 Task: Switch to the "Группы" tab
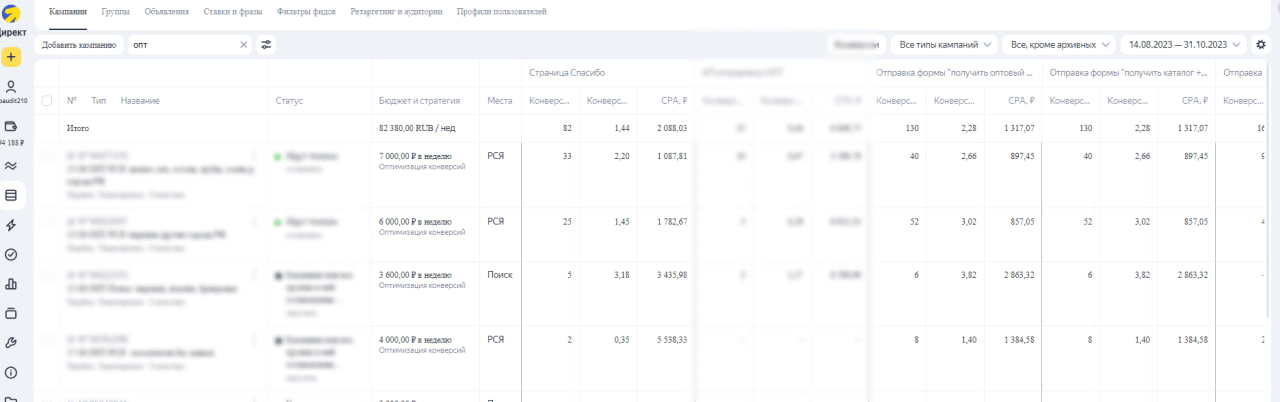tap(115, 12)
